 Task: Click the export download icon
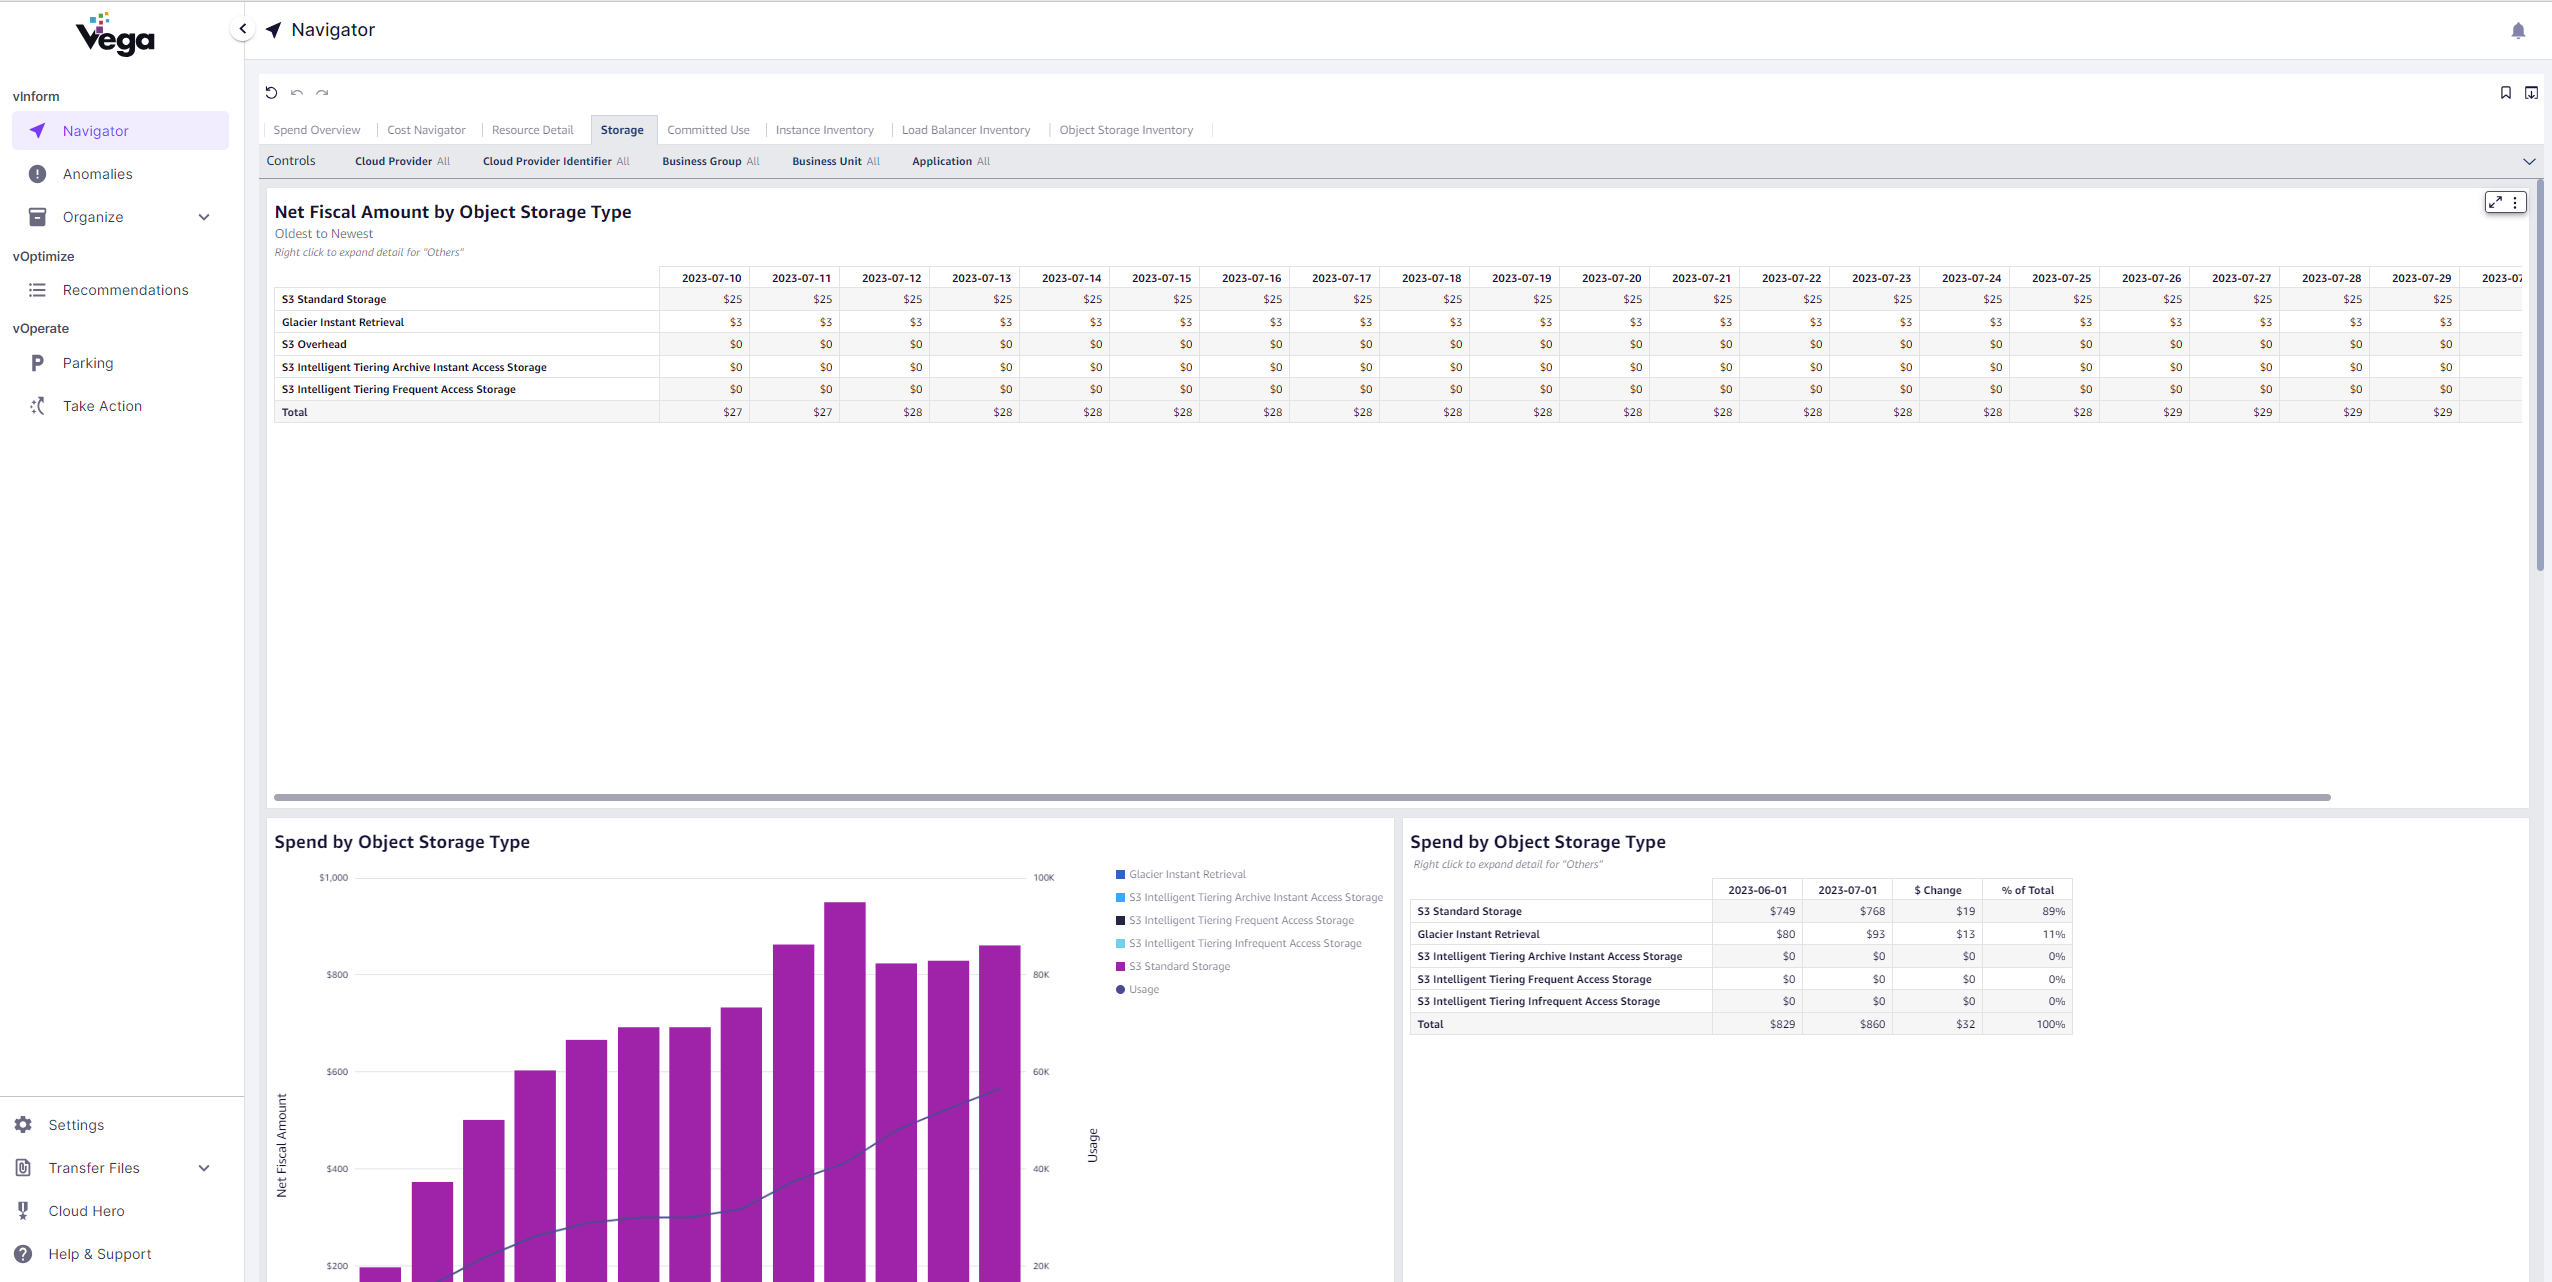(x=2531, y=93)
